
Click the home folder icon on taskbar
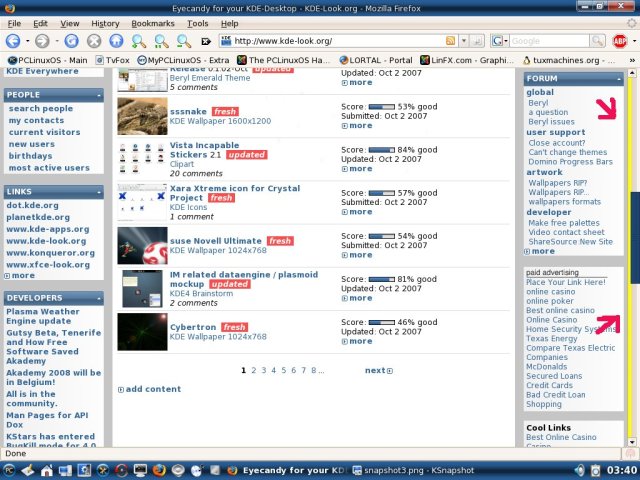[47, 470]
